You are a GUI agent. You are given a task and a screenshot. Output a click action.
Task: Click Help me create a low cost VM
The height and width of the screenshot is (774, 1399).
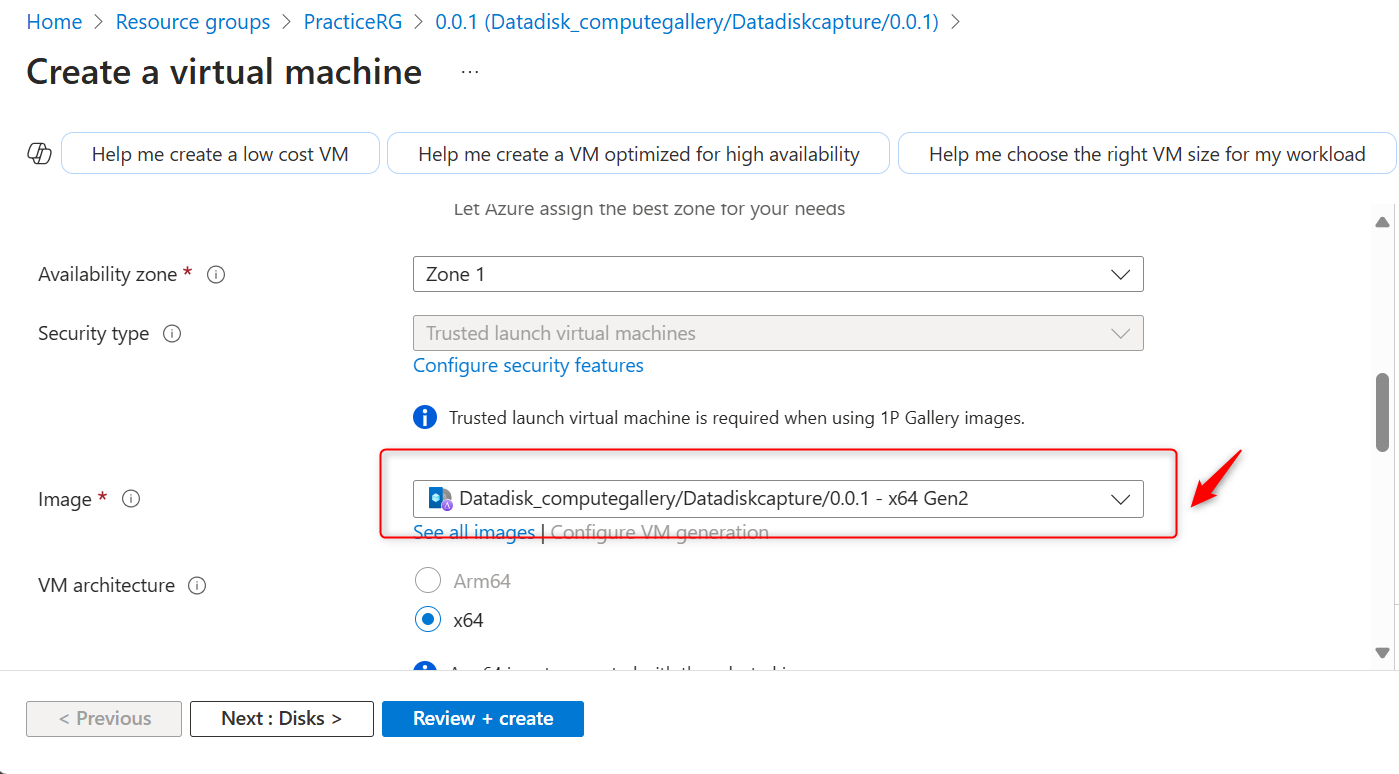click(x=220, y=154)
